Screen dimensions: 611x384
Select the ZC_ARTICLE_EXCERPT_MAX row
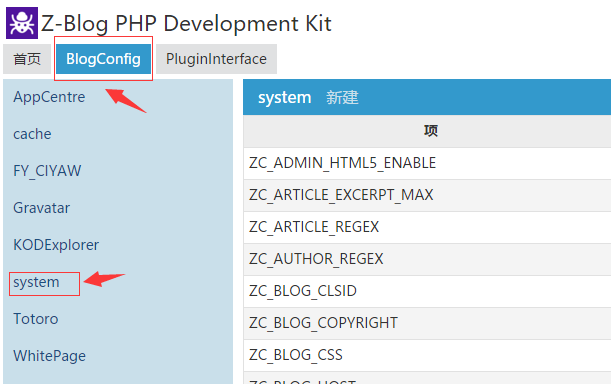point(427,195)
